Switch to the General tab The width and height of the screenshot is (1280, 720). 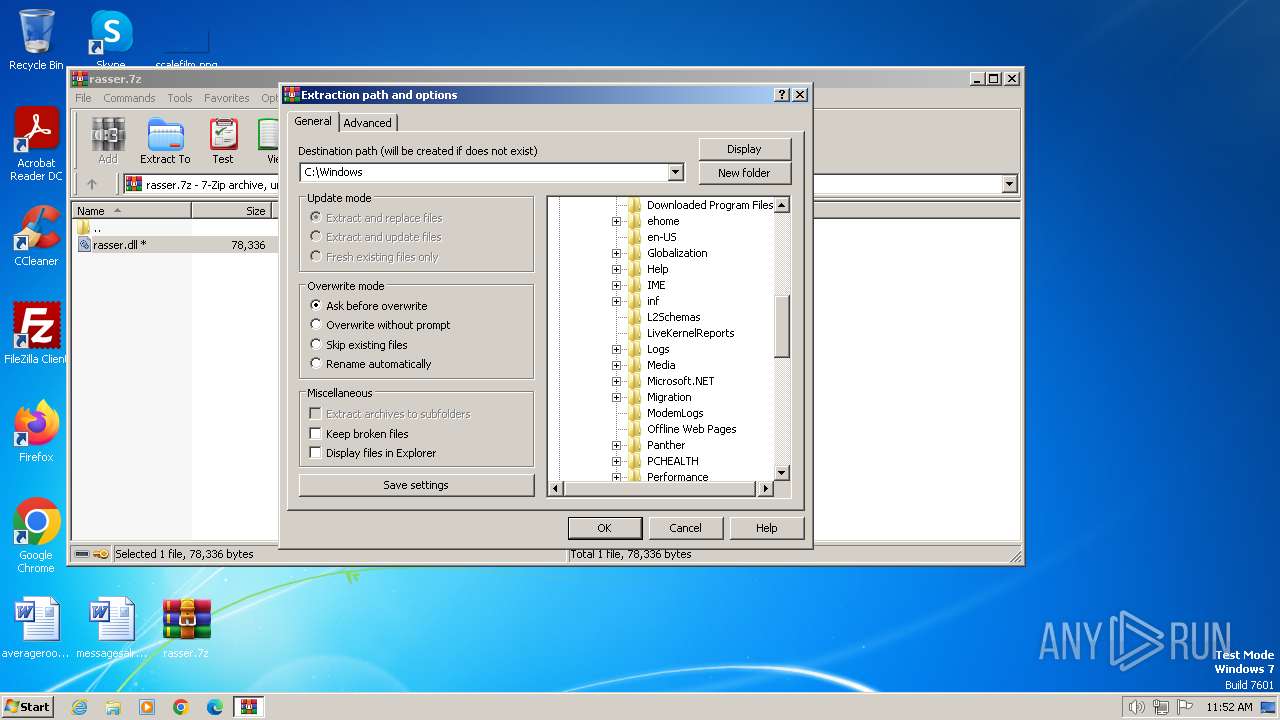click(x=312, y=121)
